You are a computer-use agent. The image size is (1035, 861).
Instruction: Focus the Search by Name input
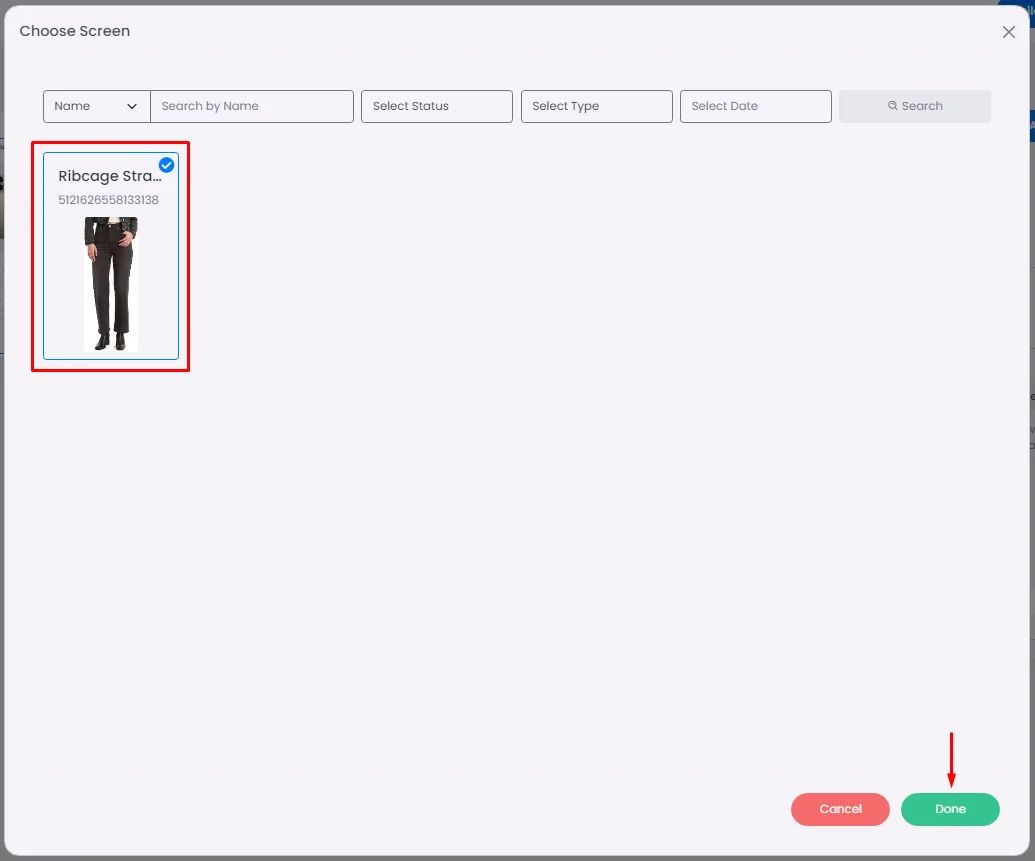251,106
